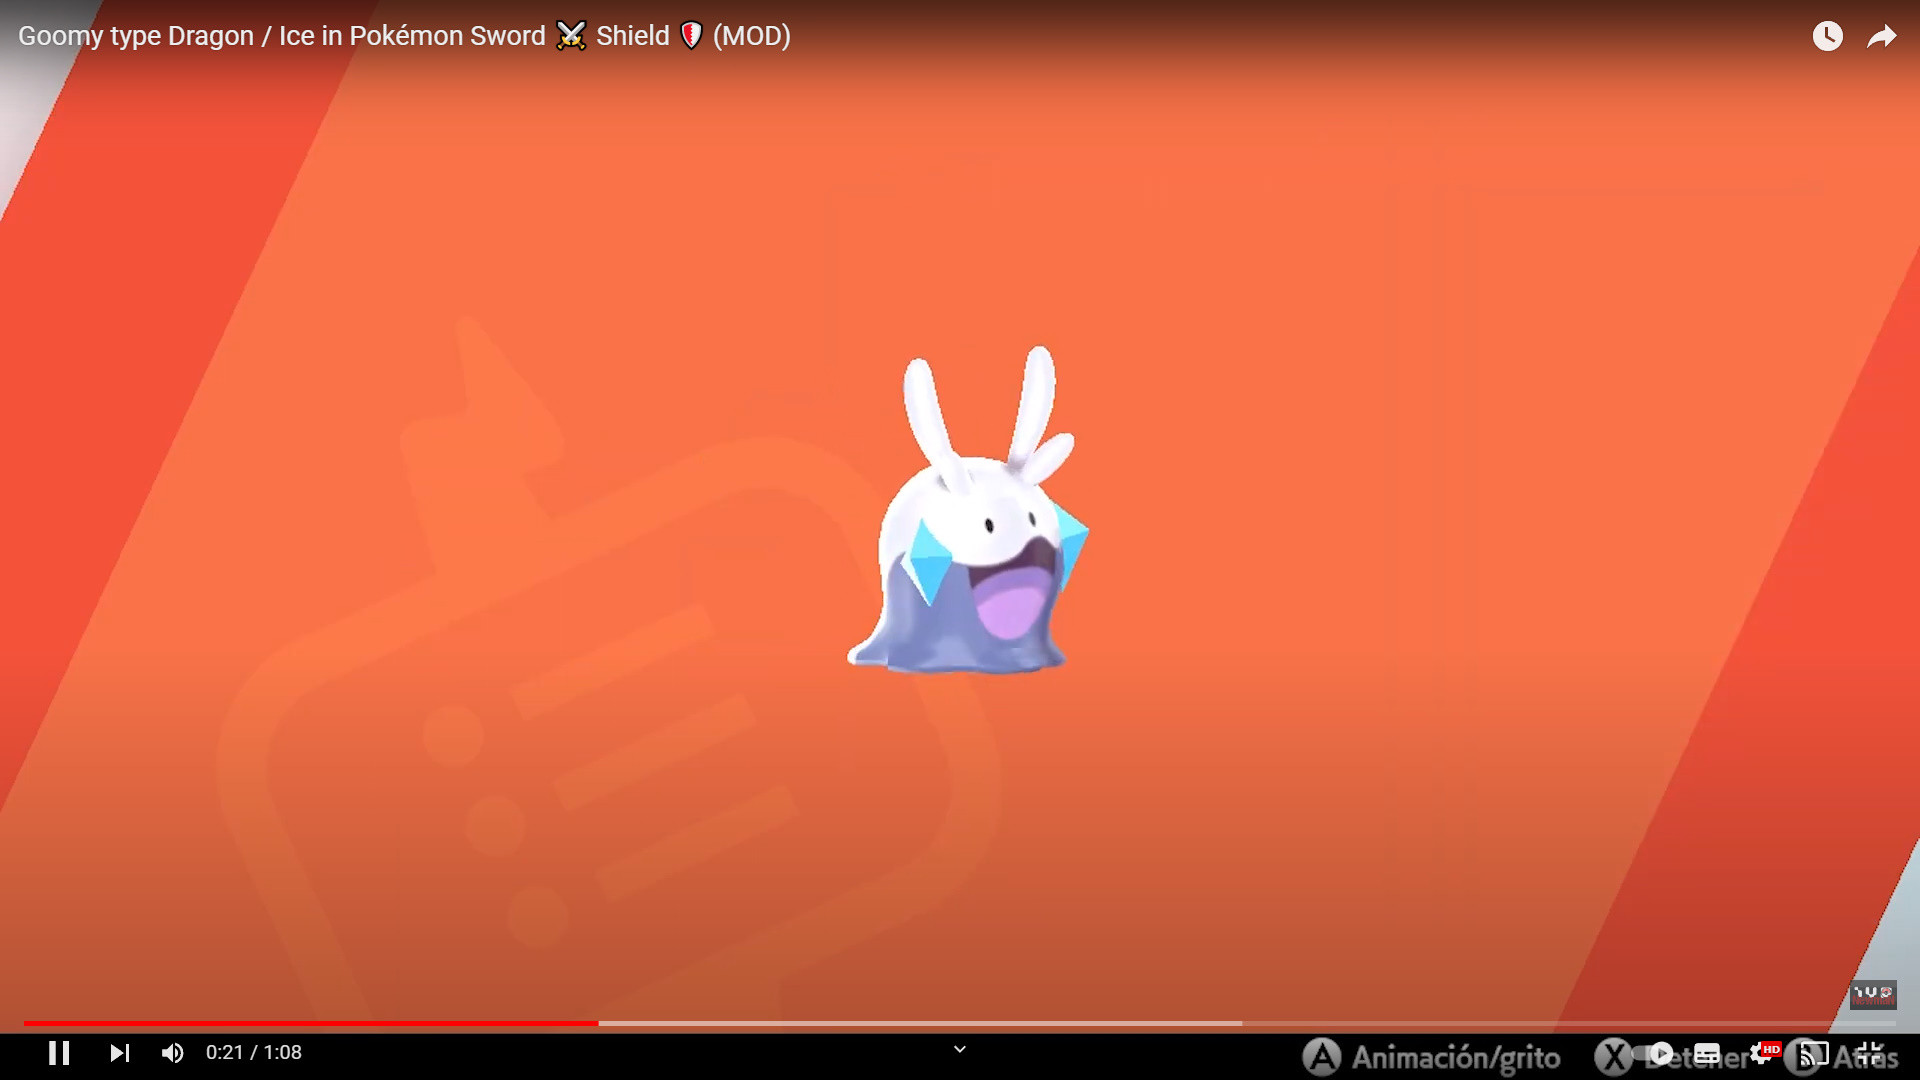Open sharing options with the Share arrow

coord(1883,36)
